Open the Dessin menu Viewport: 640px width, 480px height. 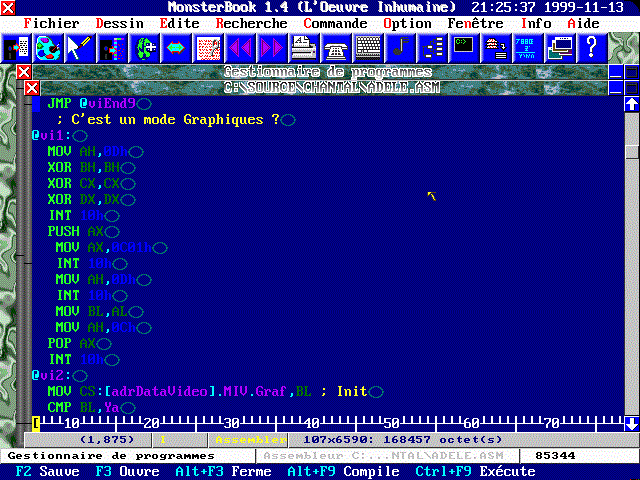pos(120,23)
